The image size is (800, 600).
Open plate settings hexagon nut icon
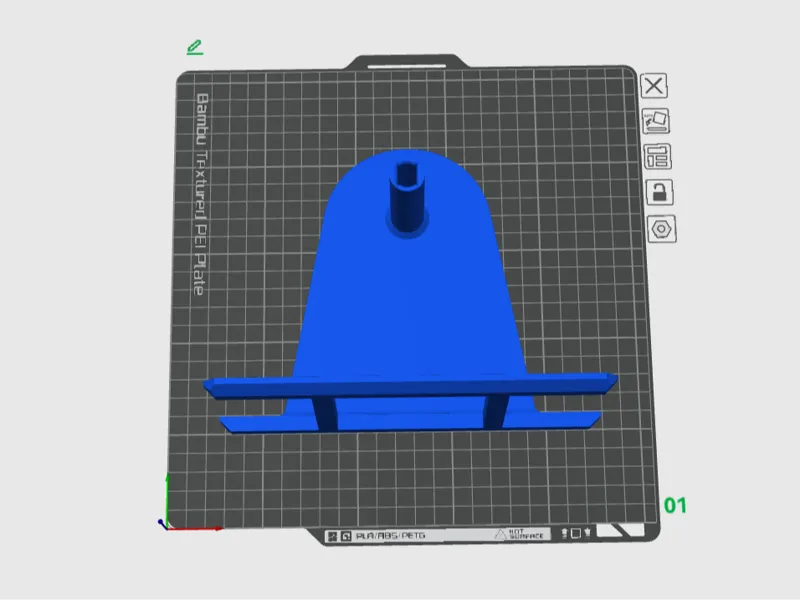(x=661, y=229)
